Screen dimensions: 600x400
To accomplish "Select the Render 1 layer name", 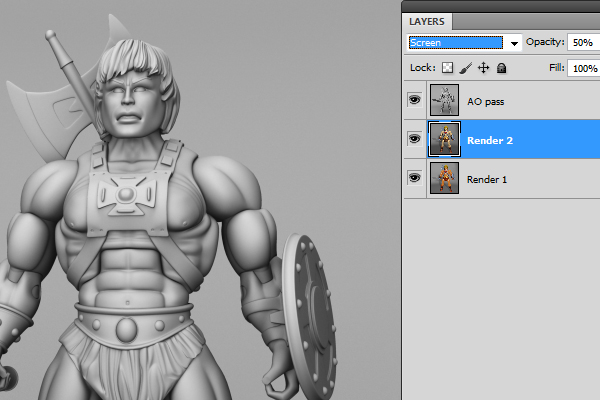I will [x=488, y=179].
